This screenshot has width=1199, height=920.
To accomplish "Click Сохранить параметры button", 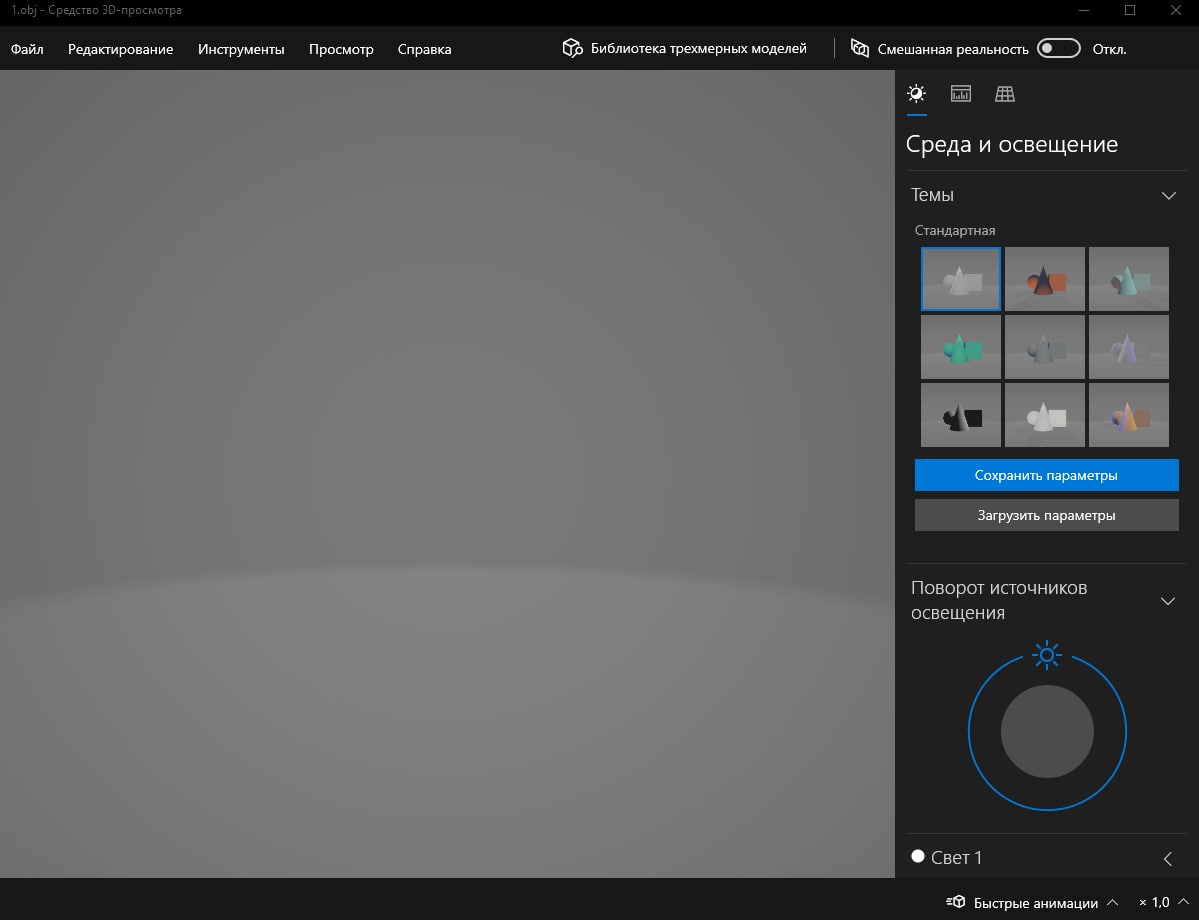I will click(x=1046, y=475).
